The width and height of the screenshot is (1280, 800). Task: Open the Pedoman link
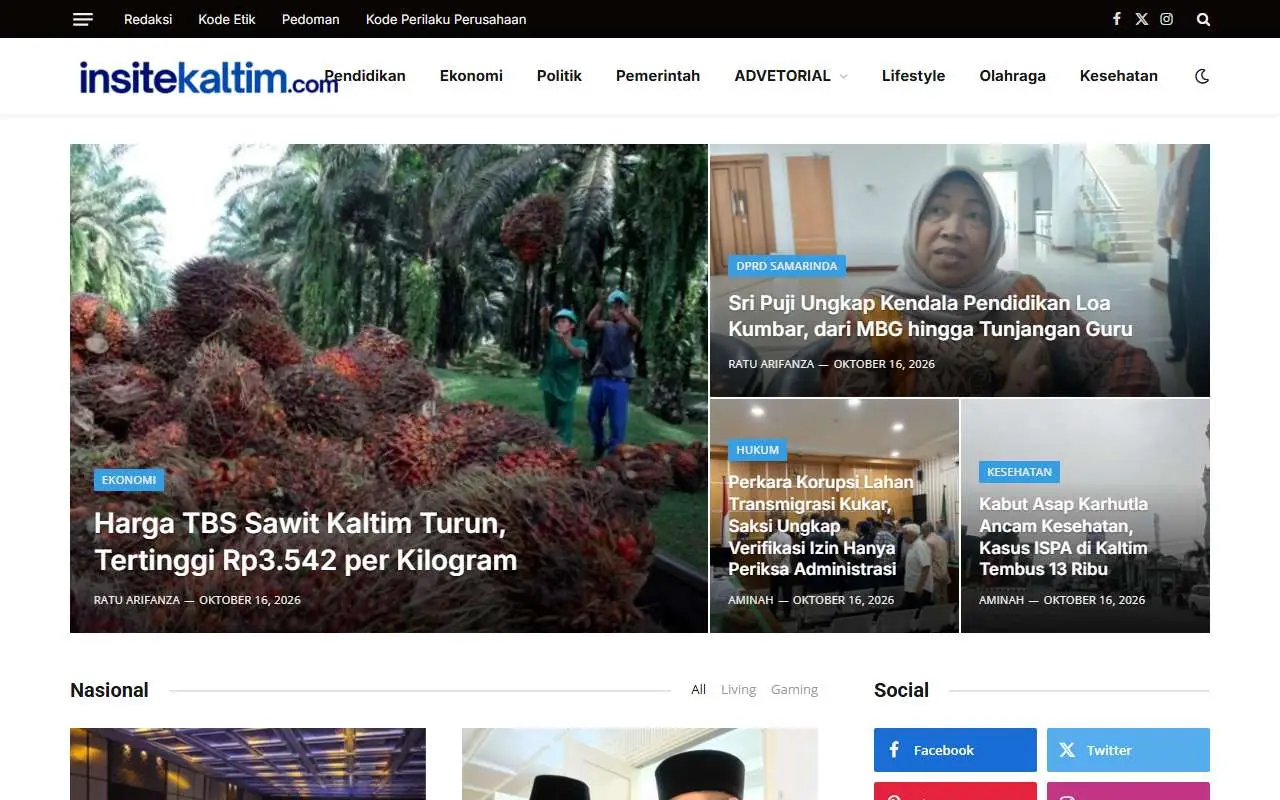[311, 19]
